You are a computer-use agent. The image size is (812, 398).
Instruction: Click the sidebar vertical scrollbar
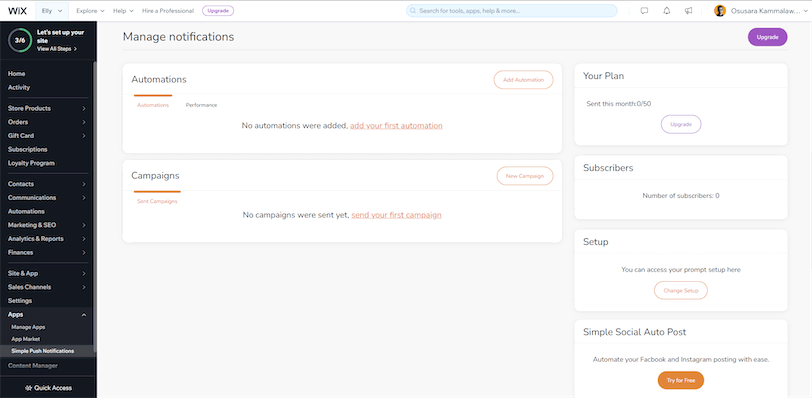[x=95, y=207]
